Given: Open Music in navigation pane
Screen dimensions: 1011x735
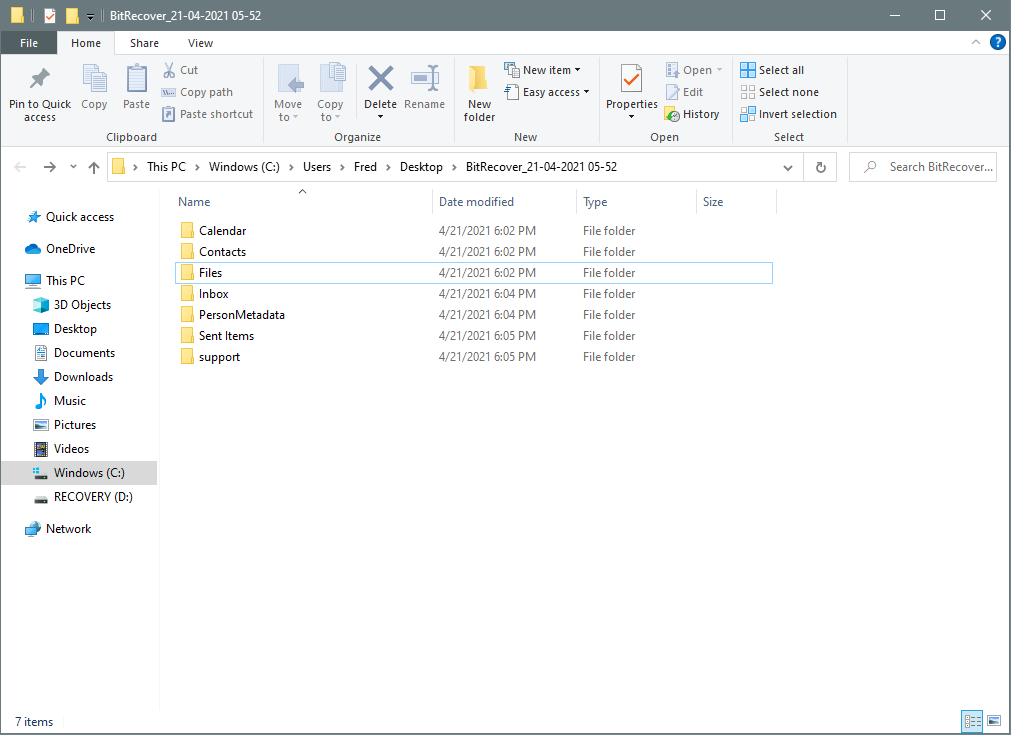Looking at the screenshot, I should click(x=59, y=401).
